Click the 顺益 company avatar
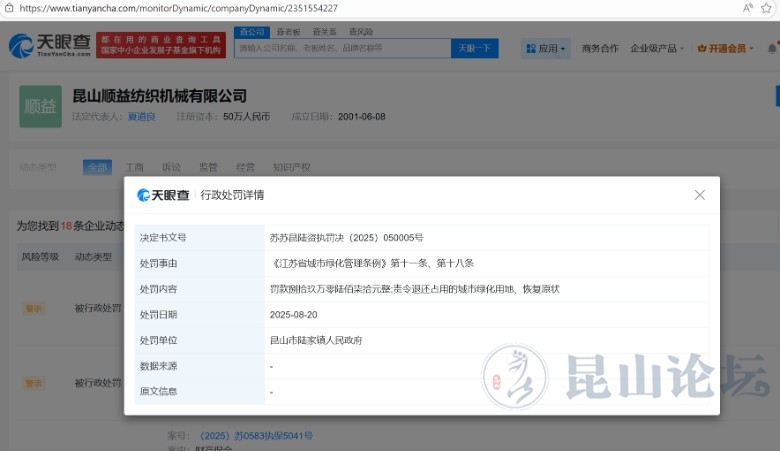 pyautogui.click(x=40, y=106)
